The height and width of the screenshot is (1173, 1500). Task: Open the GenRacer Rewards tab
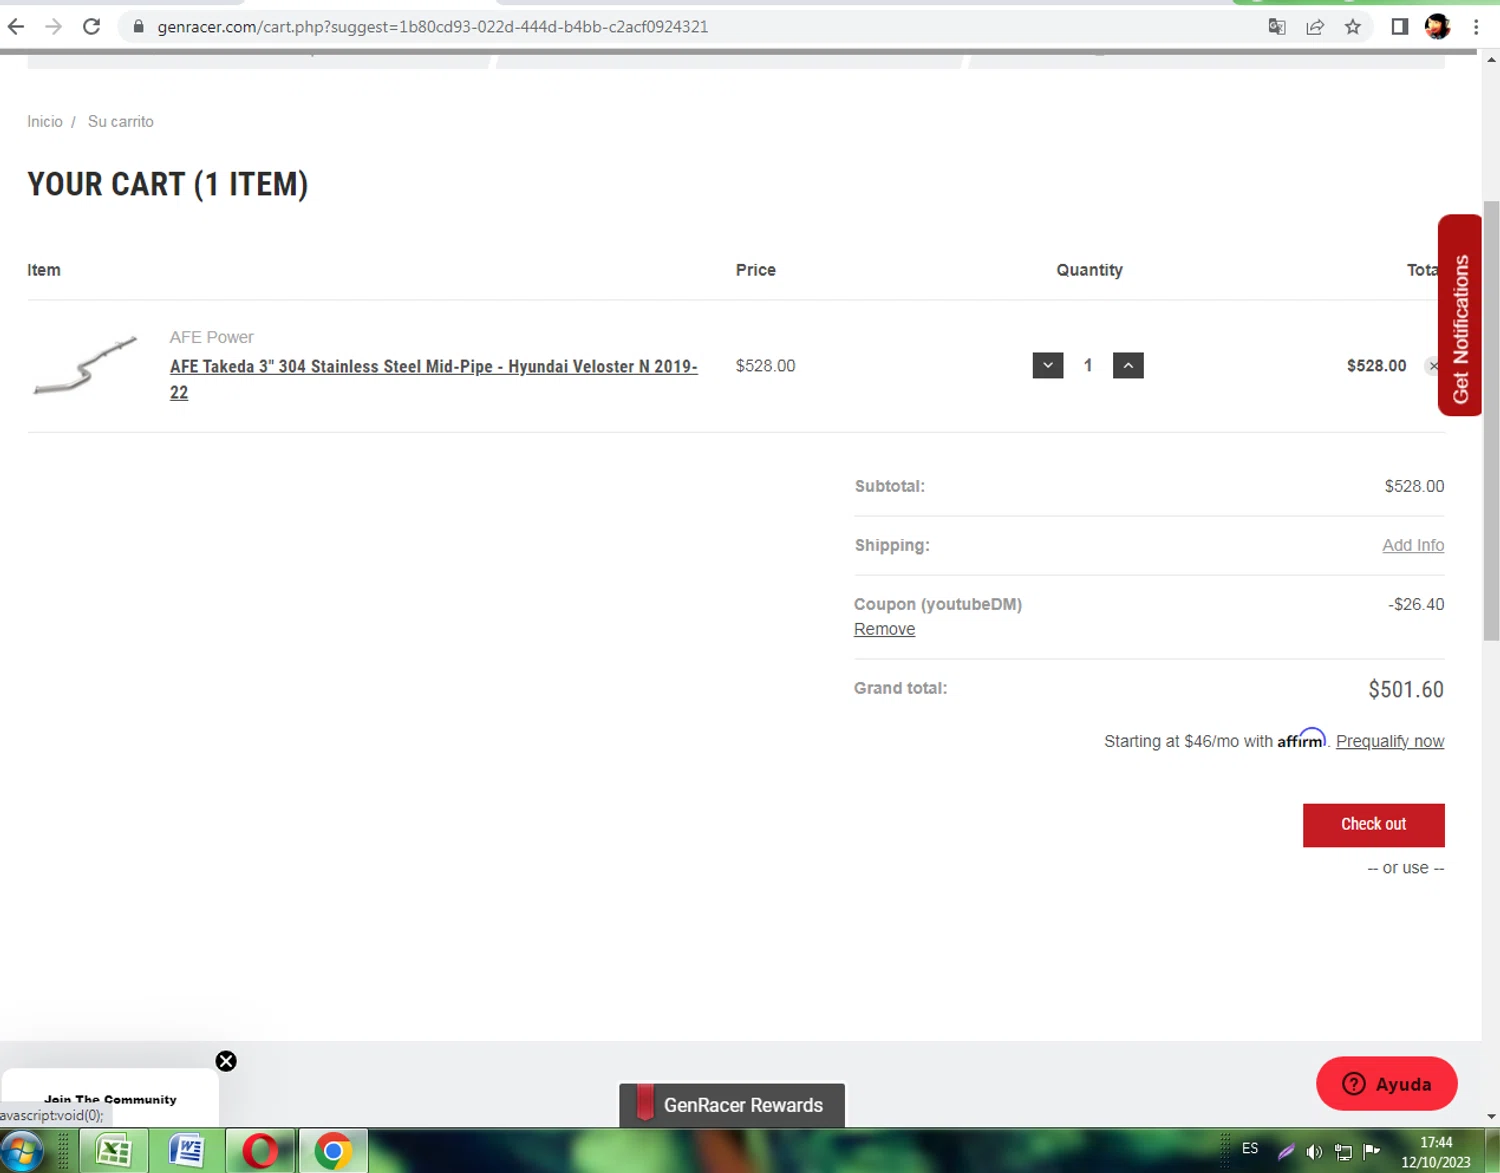tap(732, 1105)
